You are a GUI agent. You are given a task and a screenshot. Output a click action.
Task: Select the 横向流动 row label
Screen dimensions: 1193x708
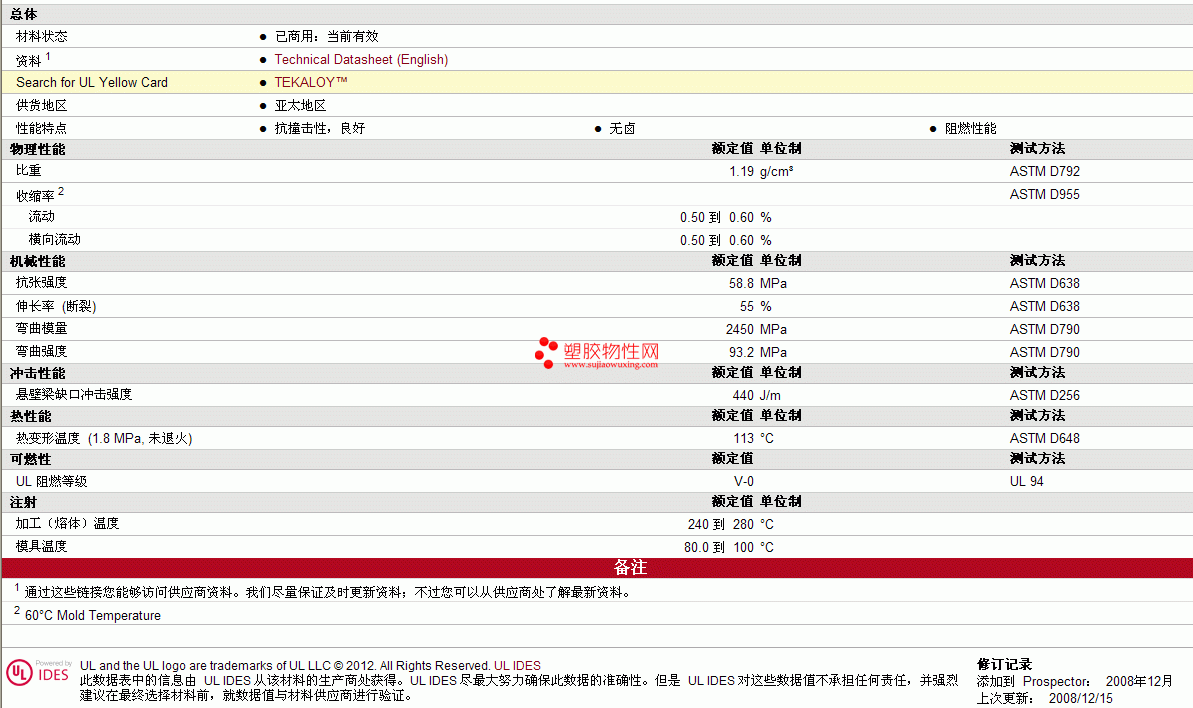tap(55, 240)
